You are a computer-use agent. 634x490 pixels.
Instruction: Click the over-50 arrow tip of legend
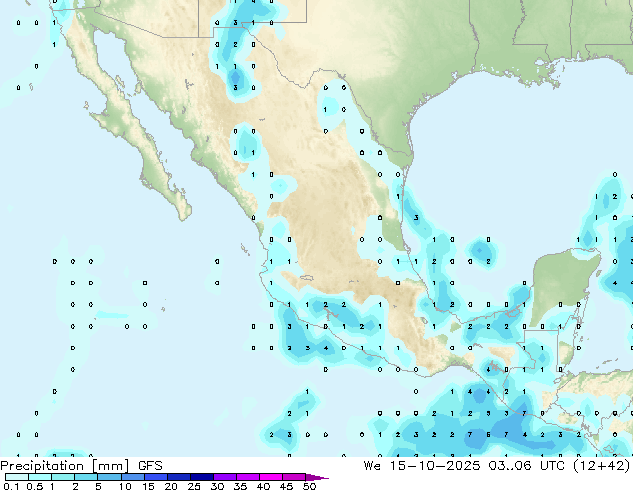[x=317, y=477]
